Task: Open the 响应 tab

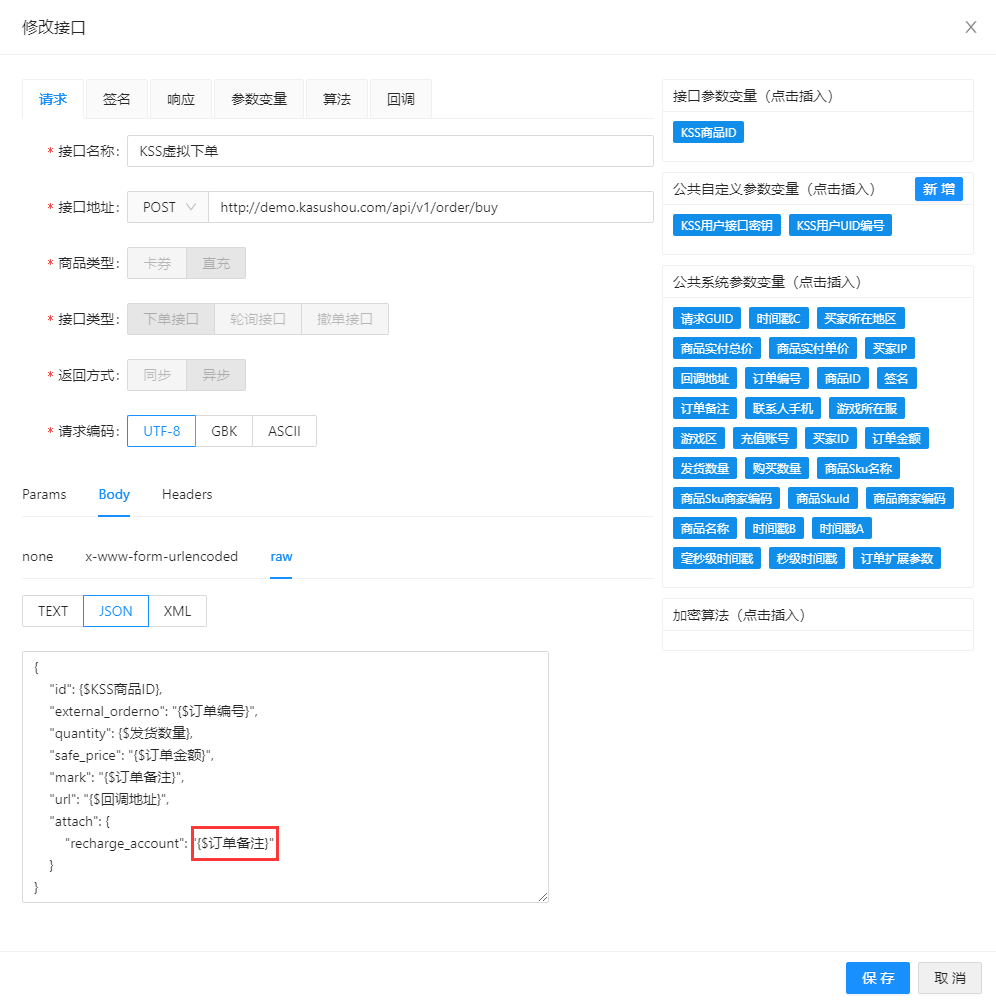Action: 181,99
